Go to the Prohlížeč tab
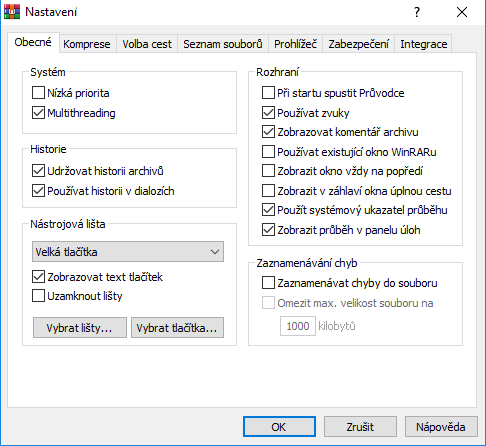The height and width of the screenshot is (446, 486). click(295, 44)
